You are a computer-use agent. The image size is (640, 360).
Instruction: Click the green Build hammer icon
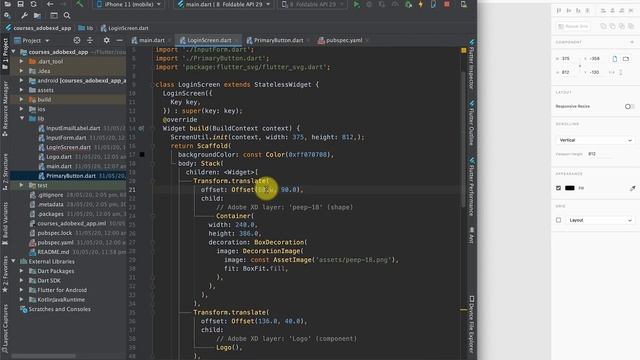tap(79, 4)
